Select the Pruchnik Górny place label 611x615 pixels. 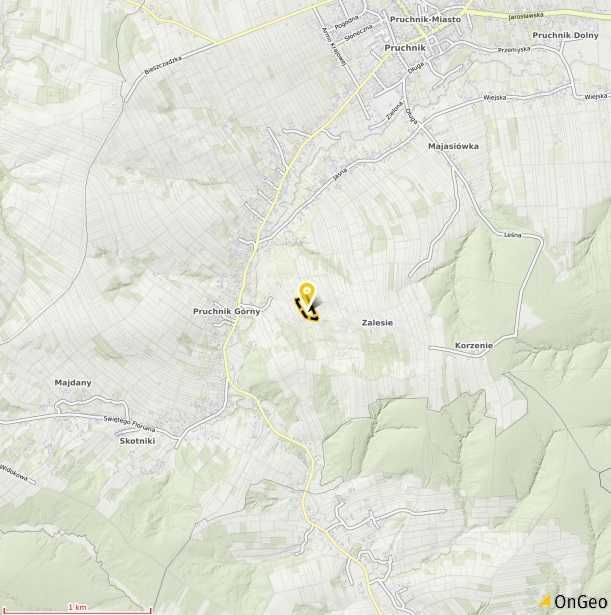(x=226, y=311)
